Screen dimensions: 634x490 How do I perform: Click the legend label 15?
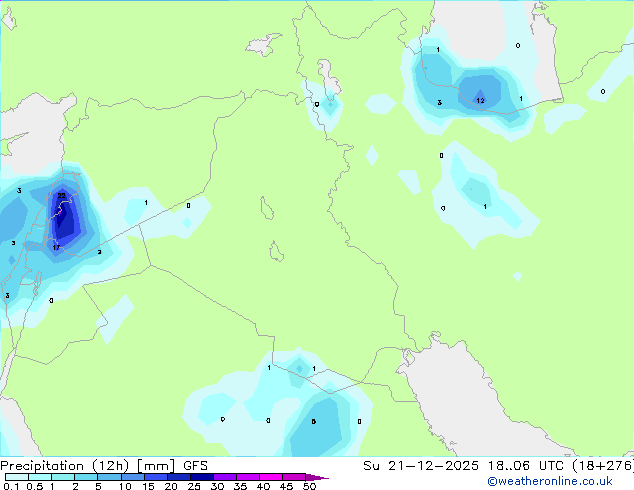[x=148, y=486]
